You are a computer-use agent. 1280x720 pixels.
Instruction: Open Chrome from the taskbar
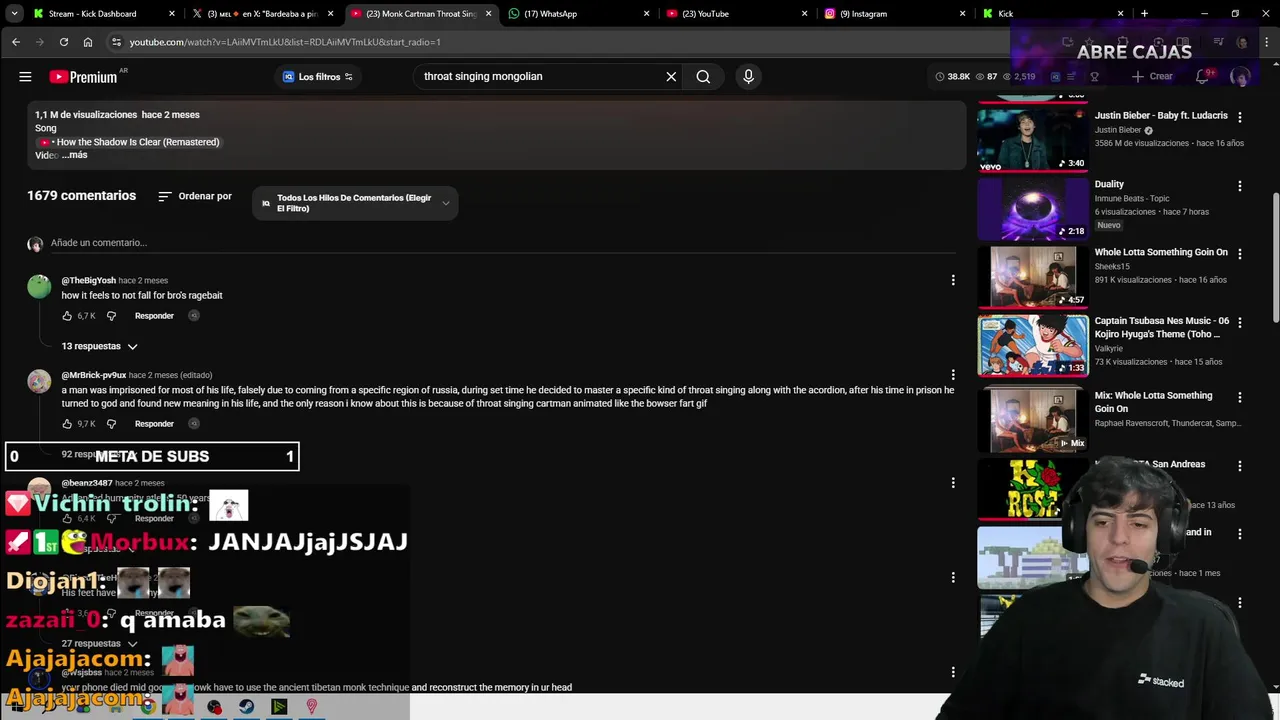pyautogui.click(x=148, y=707)
